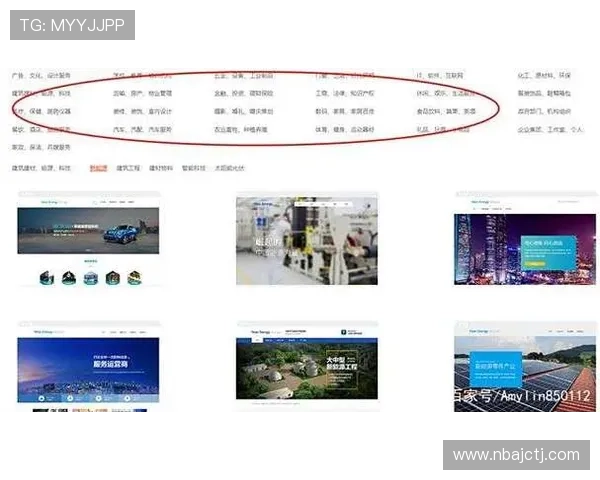Choose the 体育、健身、运动器材 category
The width and height of the screenshot is (600, 480).
(345, 129)
